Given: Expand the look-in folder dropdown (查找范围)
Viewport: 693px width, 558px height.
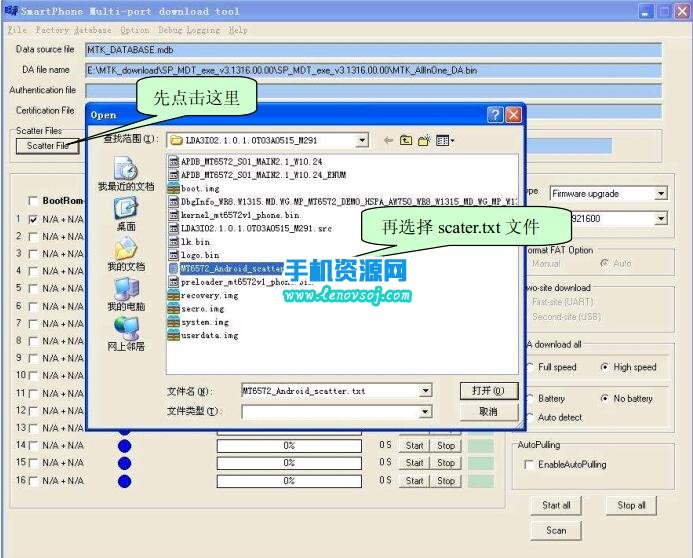Looking at the screenshot, I should pos(362,140).
